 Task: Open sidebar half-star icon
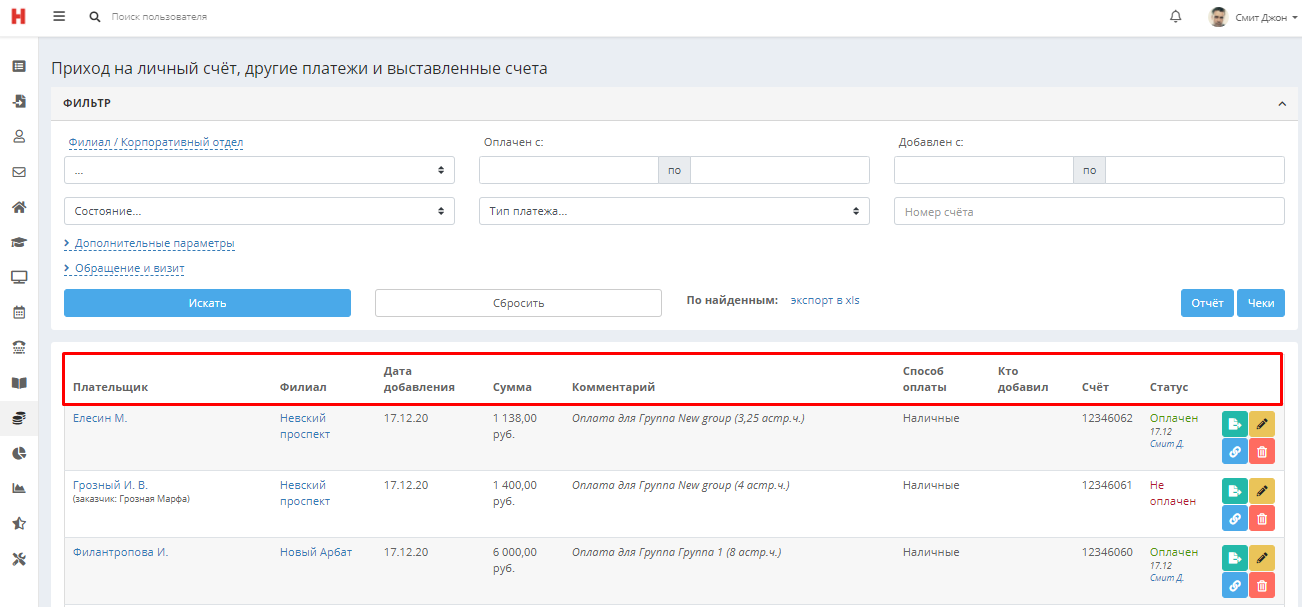point(18,523)
